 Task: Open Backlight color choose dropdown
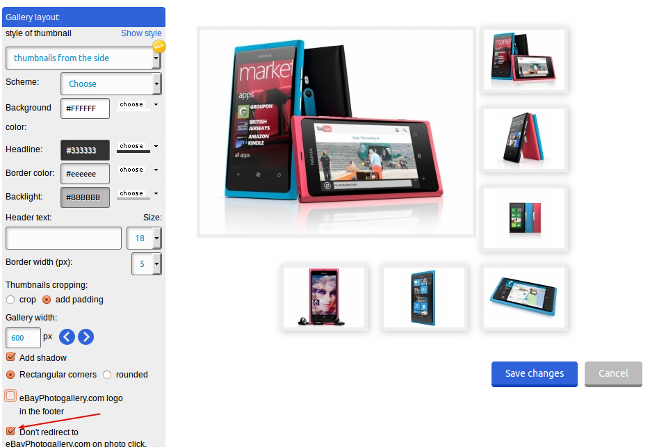click(138, 194)
